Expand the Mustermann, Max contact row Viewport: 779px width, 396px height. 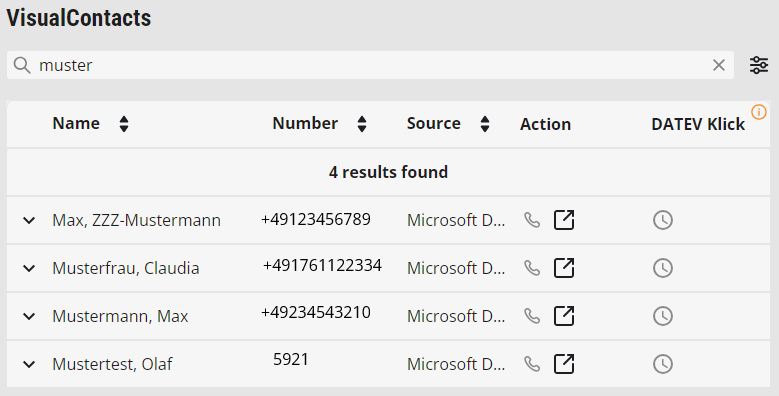(29, 316)
